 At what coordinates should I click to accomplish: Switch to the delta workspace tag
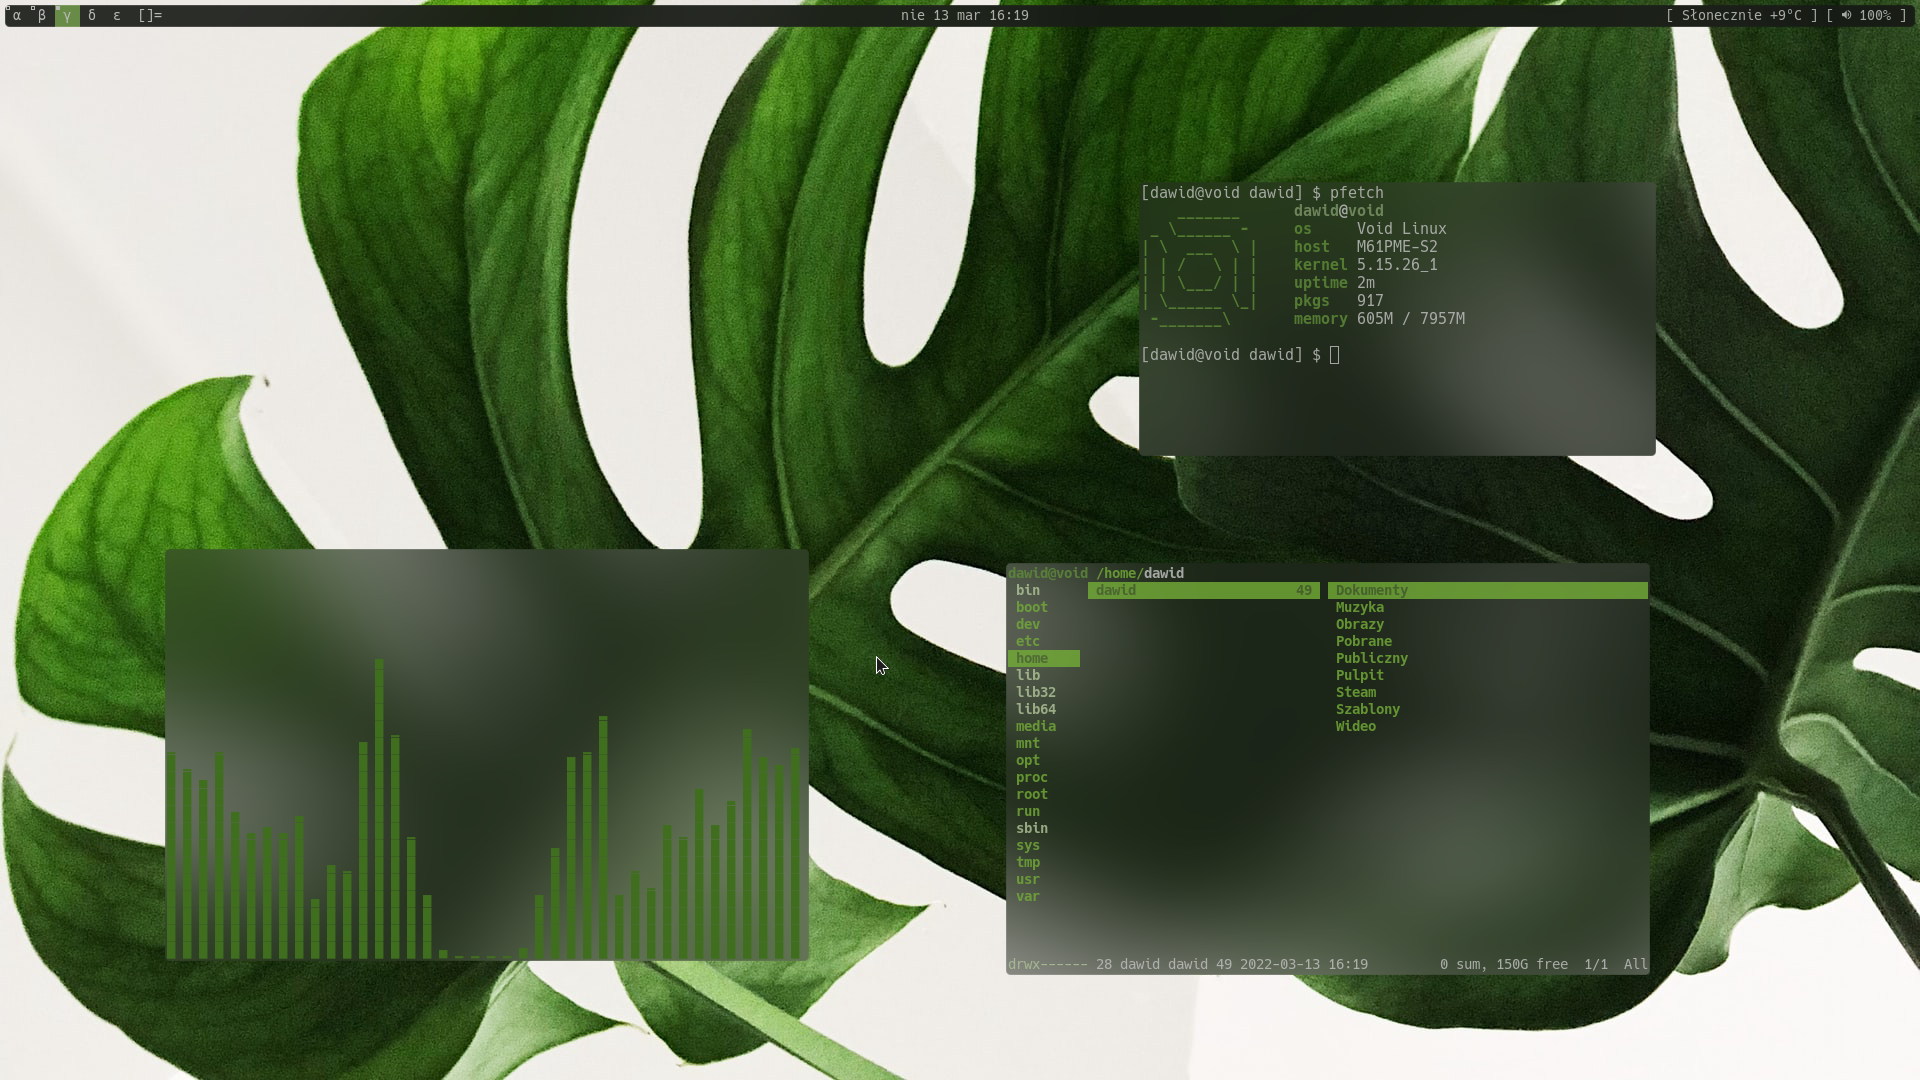[x=92, y=15]
